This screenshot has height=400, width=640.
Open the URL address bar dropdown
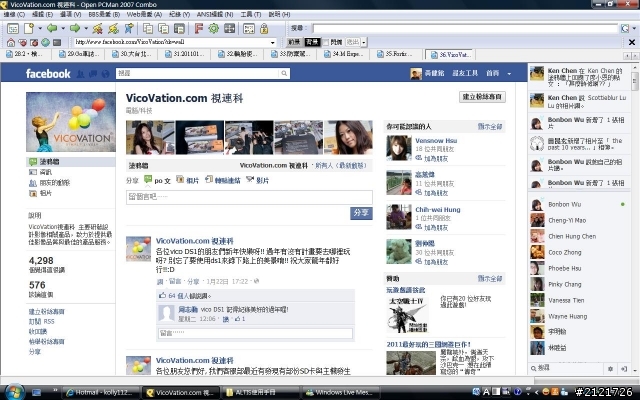click(x=272, y=42)
